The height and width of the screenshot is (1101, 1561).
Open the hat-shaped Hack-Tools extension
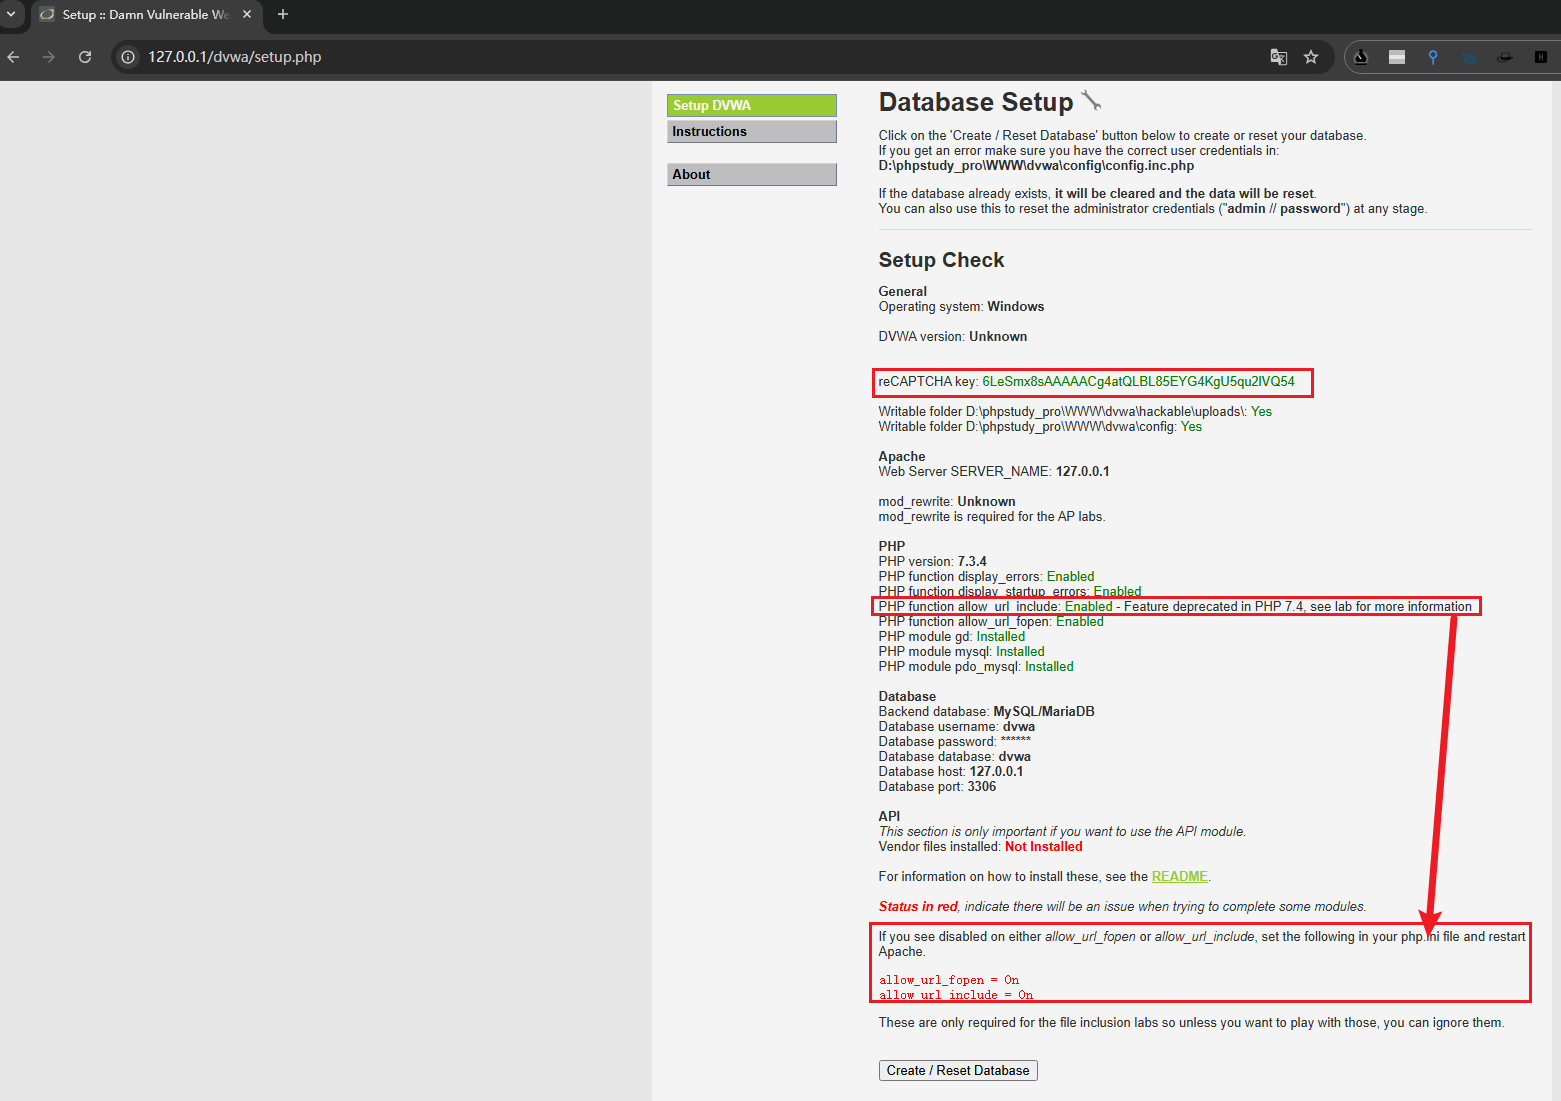click(1505, 57)
